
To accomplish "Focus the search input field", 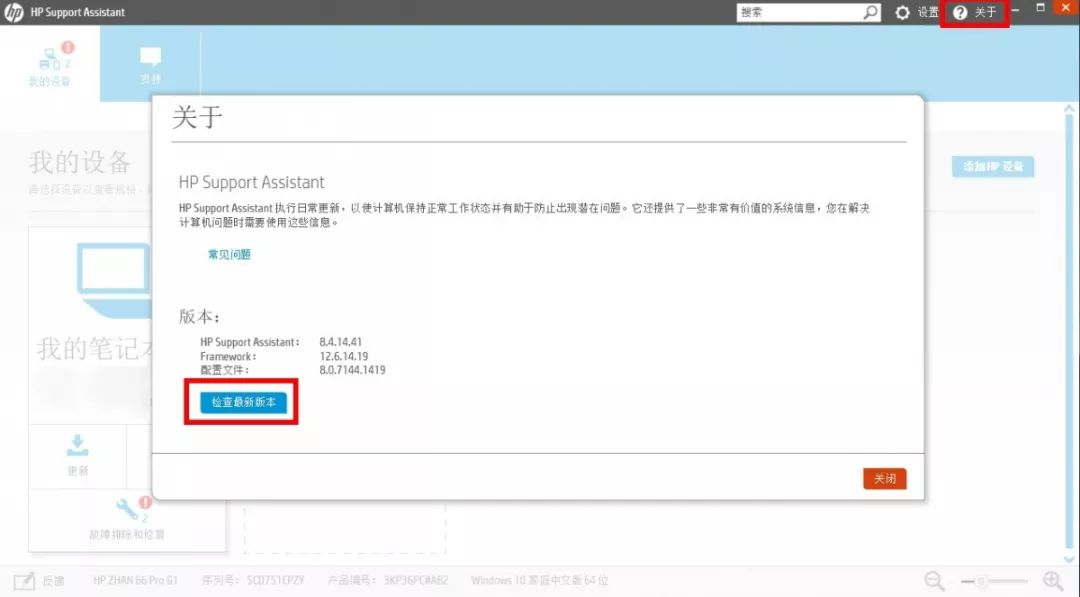I will [x=800, y=12].
